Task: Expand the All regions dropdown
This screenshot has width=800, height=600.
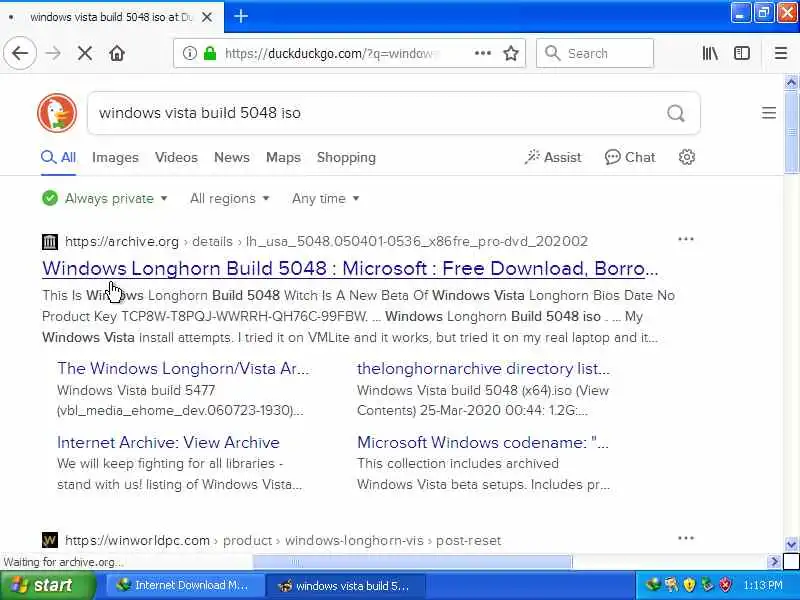Action: click(230, 198)
